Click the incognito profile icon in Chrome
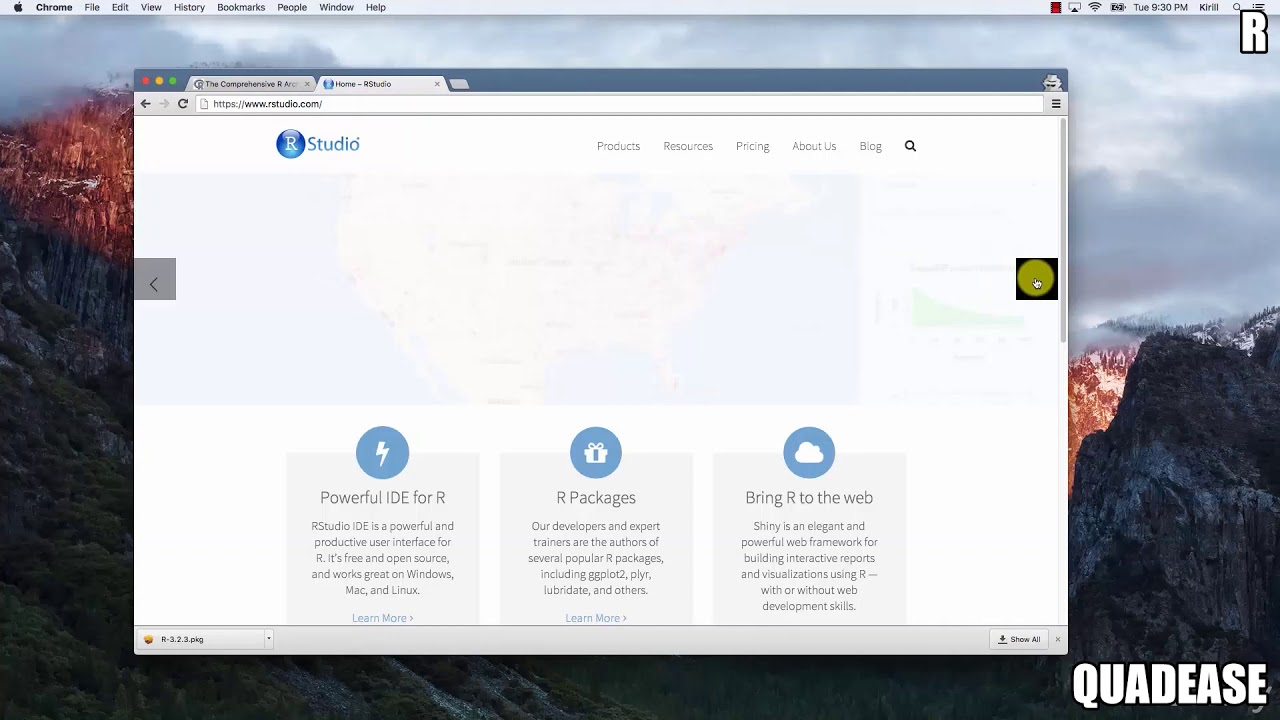This screenshot has width=1280, height=720. tap(1052, 82)
